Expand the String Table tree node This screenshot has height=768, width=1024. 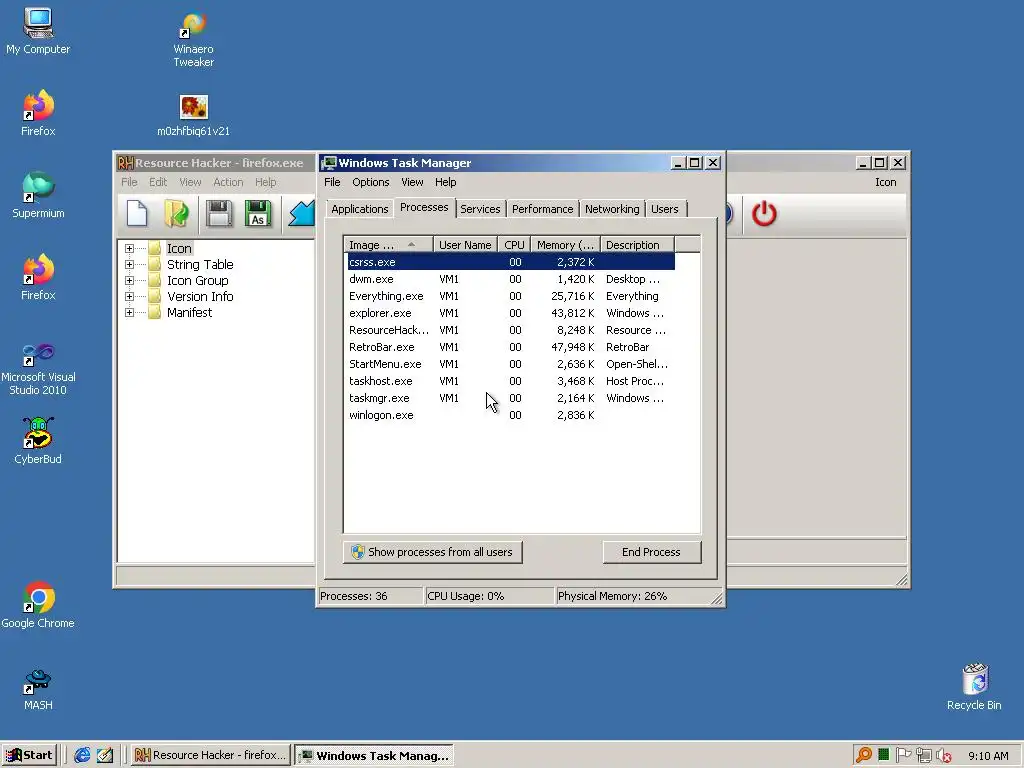[x=129, y=264]
